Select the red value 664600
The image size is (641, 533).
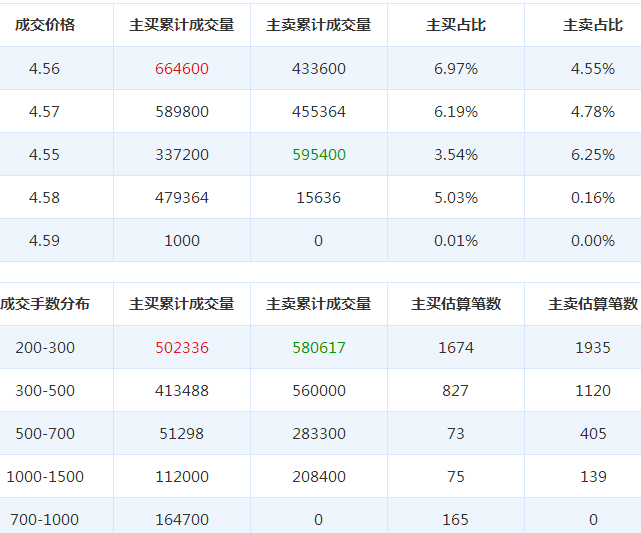click(182, 68)
